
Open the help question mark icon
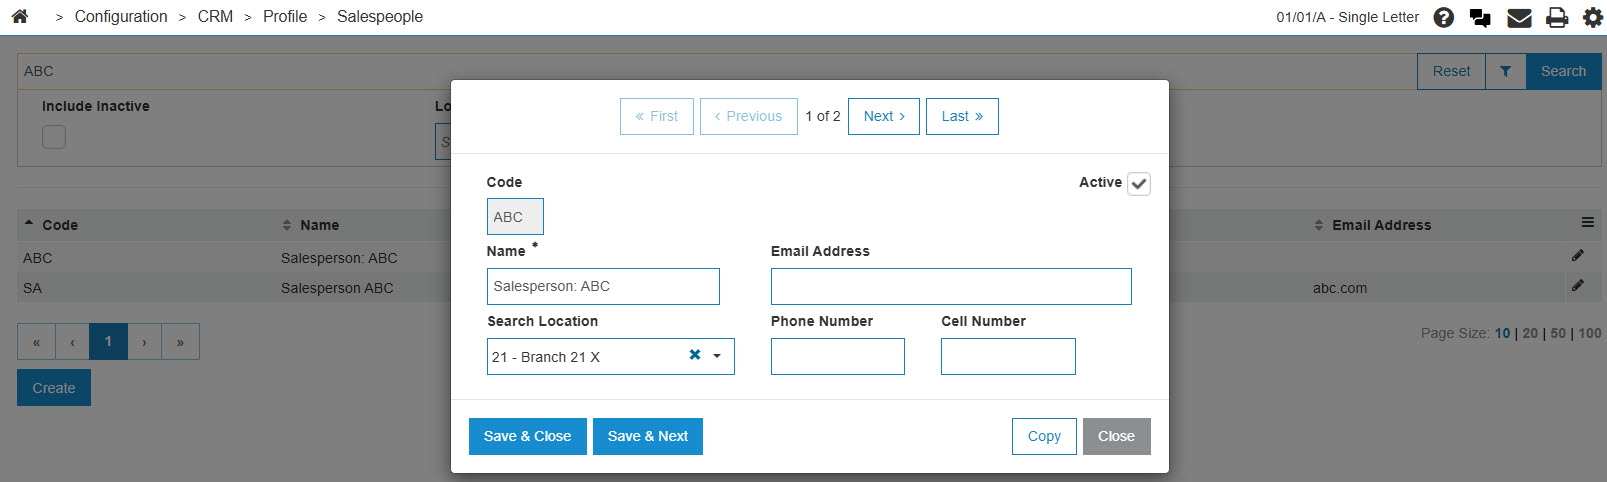(1443, 17)
